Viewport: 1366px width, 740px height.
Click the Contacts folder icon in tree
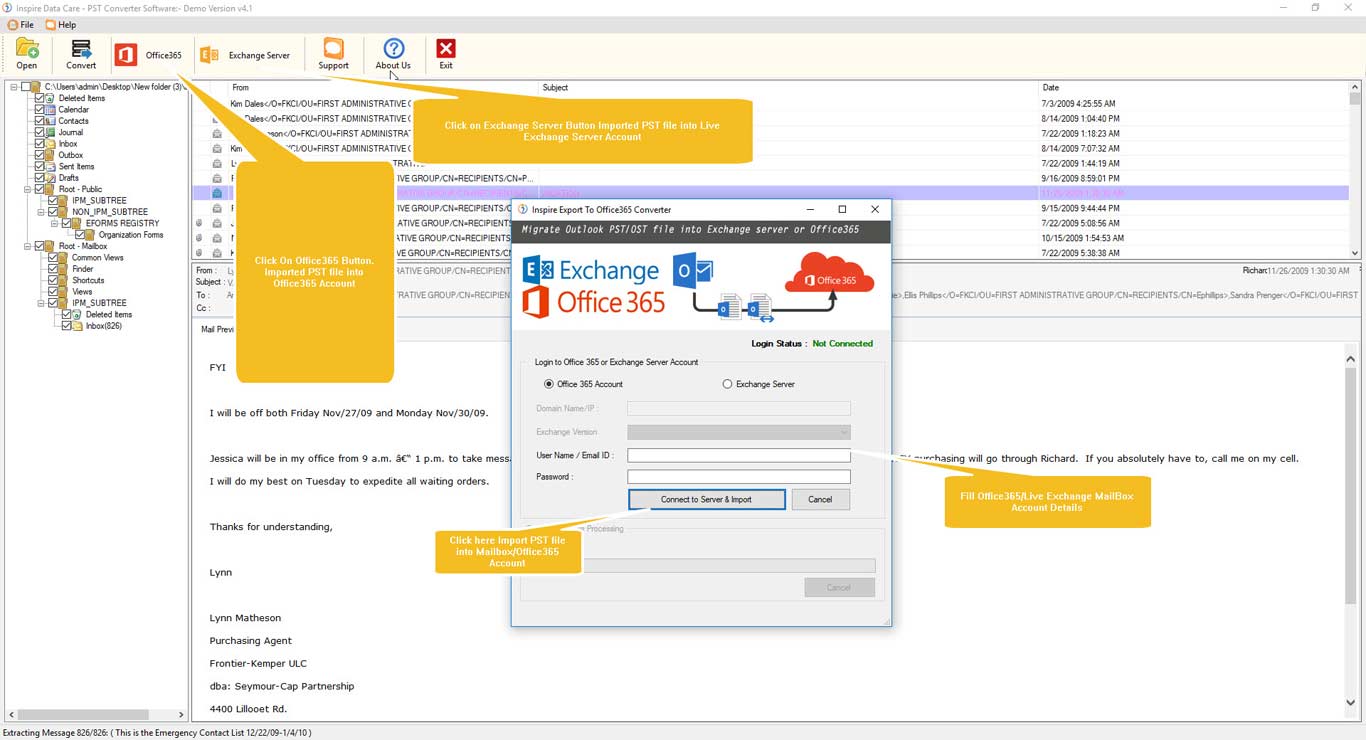point(51,121)
